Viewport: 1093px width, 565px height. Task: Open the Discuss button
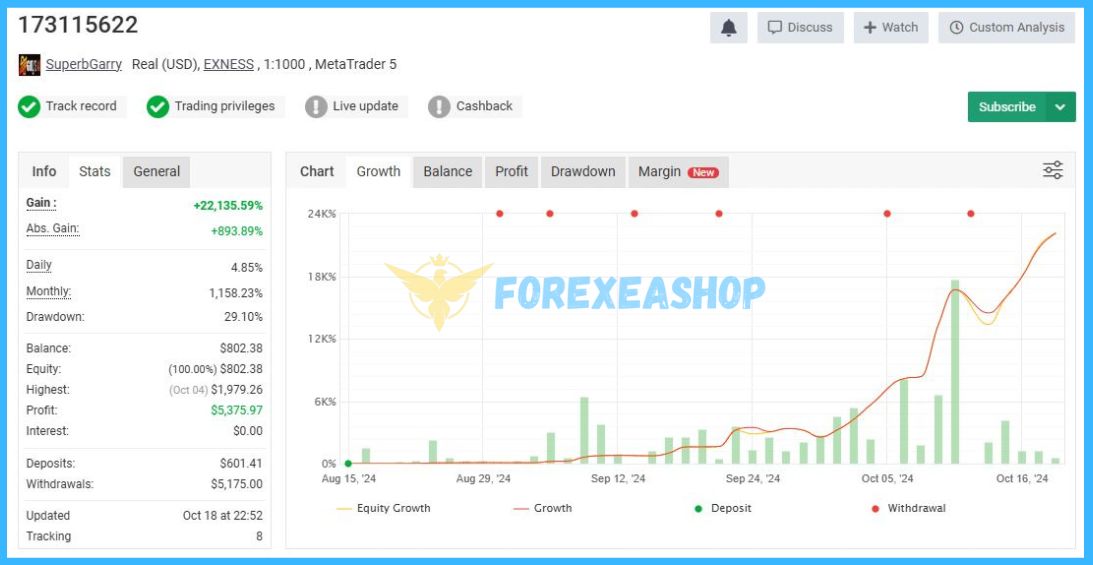tap(800, 28)
